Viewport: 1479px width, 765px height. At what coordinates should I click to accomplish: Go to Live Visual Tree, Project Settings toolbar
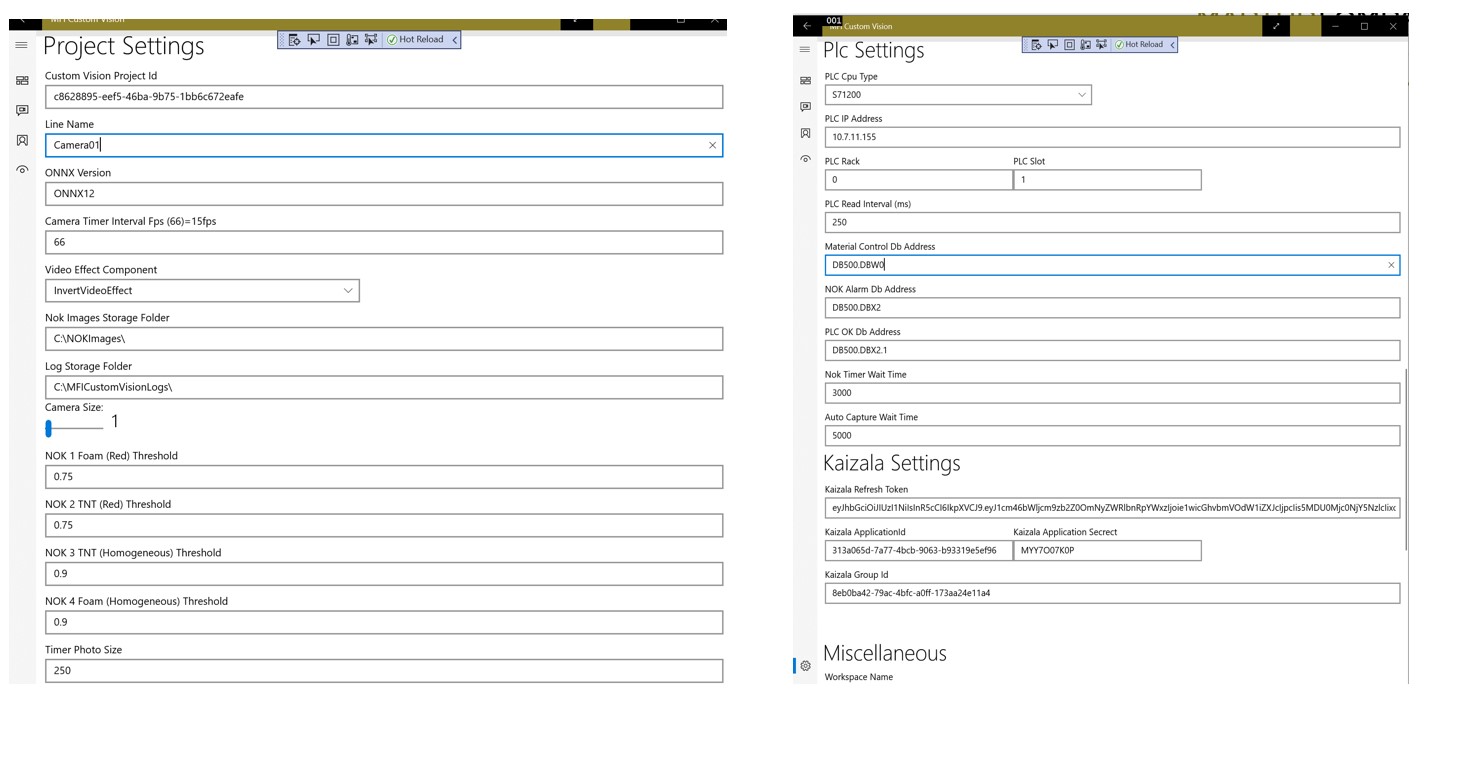[295, 40]
